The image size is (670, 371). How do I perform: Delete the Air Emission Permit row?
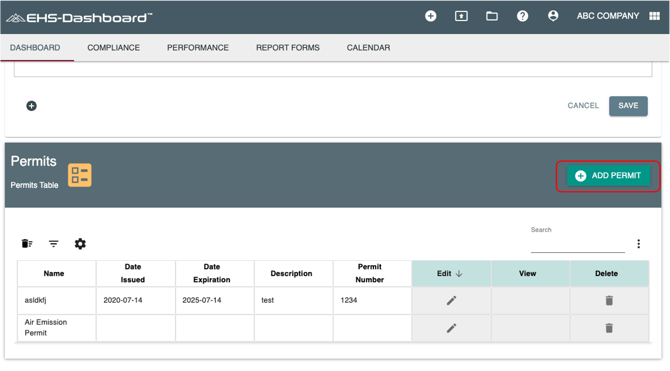(x=609, y=328)
